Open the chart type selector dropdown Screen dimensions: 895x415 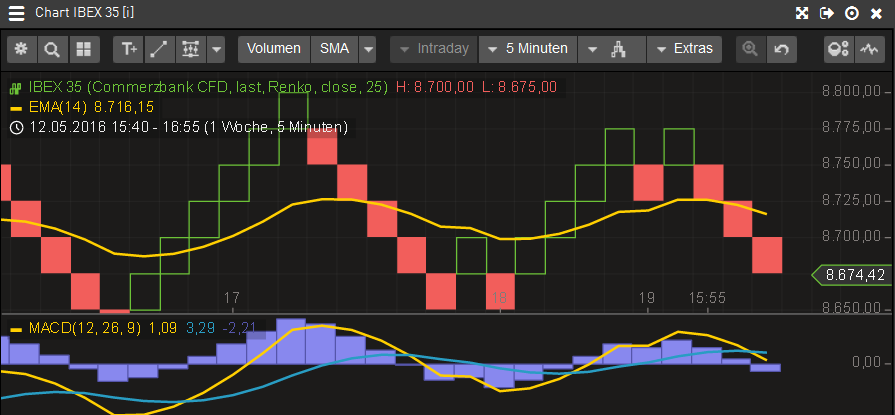[612, 48]
